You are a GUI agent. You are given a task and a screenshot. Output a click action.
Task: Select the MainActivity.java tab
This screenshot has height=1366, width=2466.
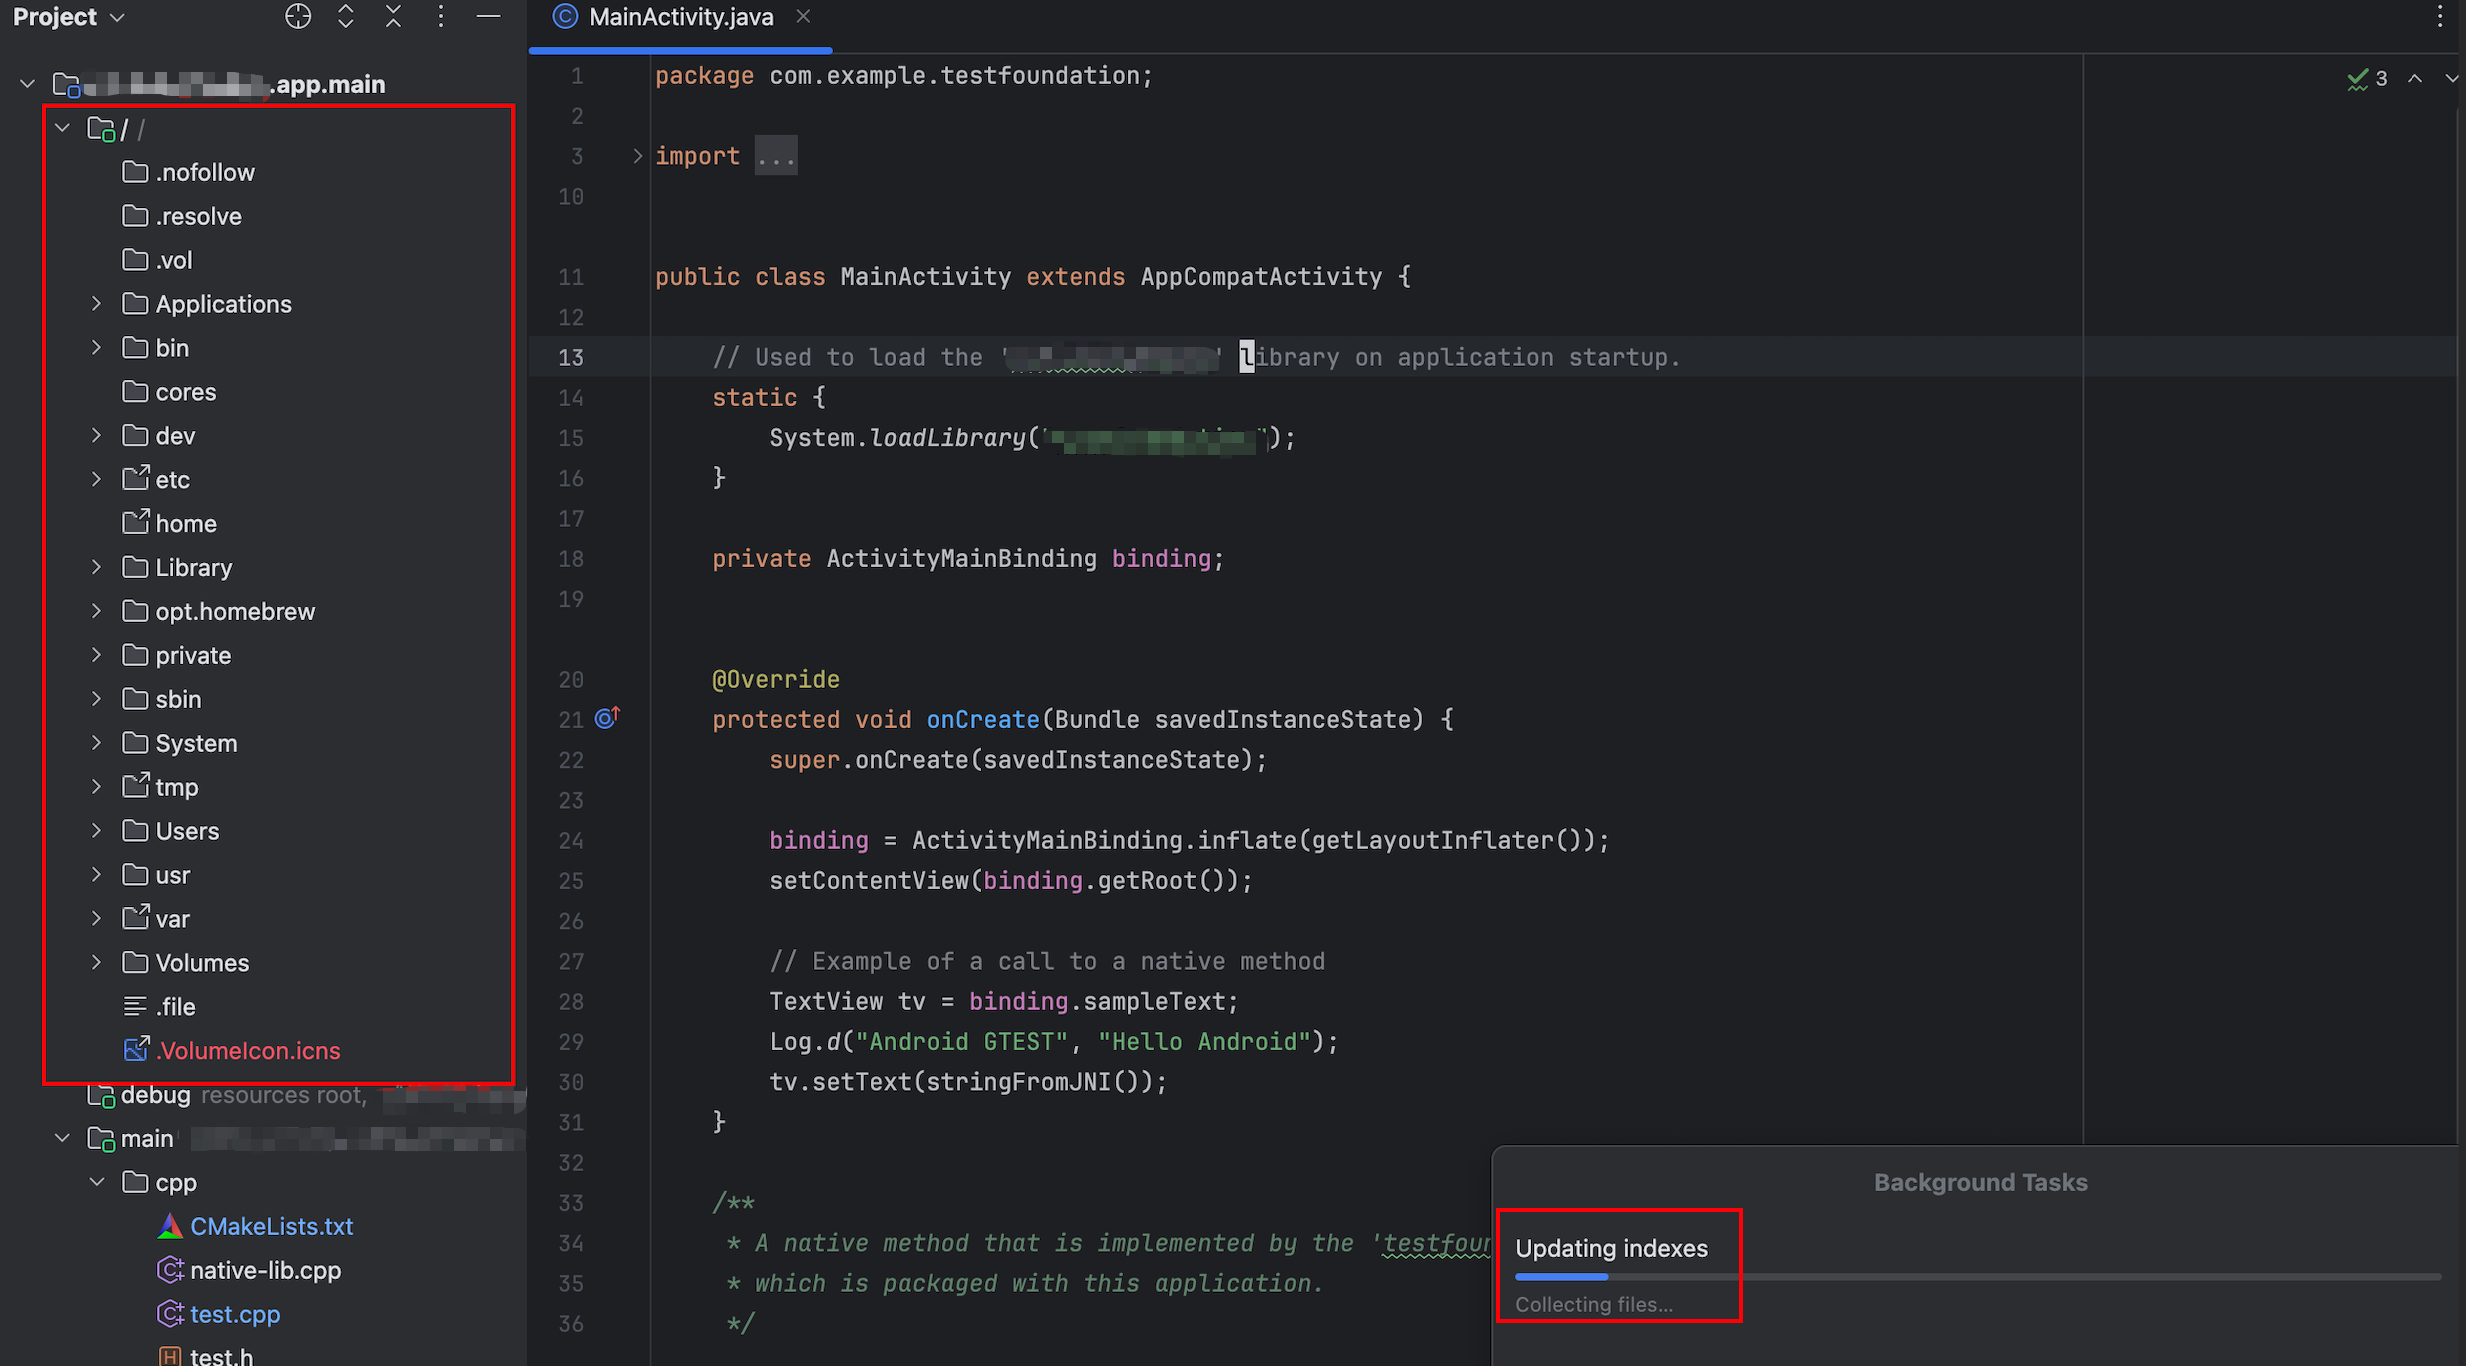(x=680, y=17)
